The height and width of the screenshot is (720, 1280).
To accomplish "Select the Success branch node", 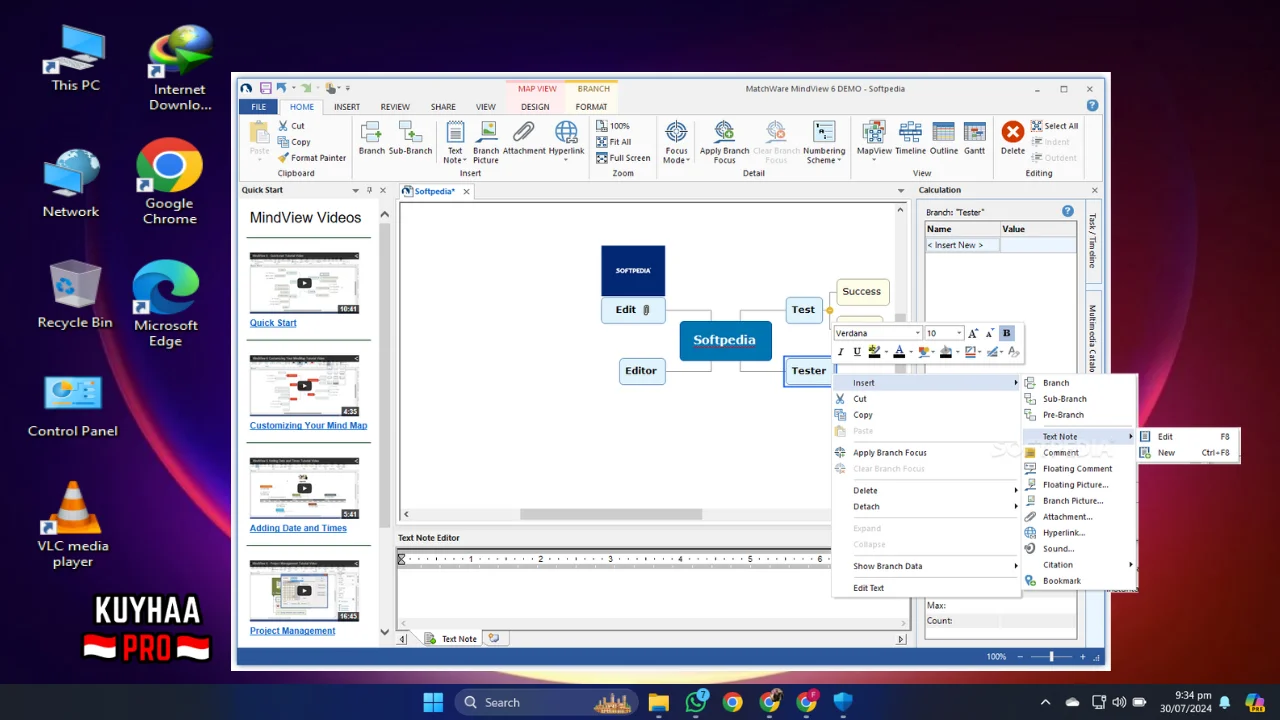I will tap(862, 292).
